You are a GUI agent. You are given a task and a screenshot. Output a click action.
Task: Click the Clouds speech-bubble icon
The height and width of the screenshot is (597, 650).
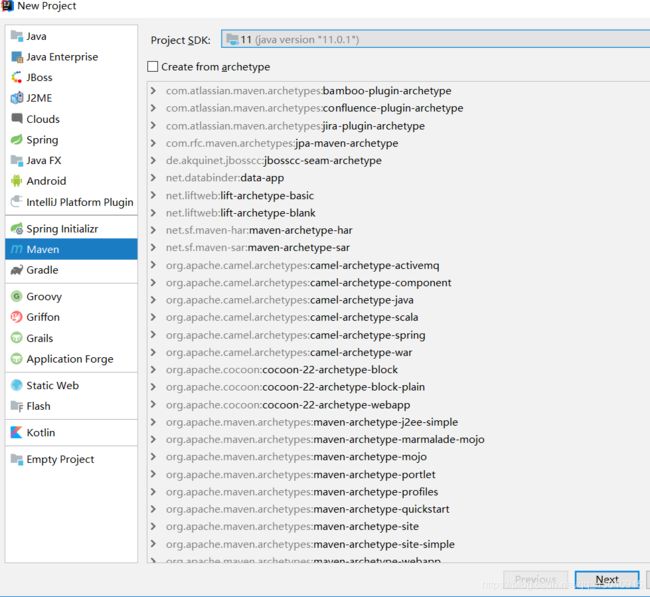tap(17, 119)
